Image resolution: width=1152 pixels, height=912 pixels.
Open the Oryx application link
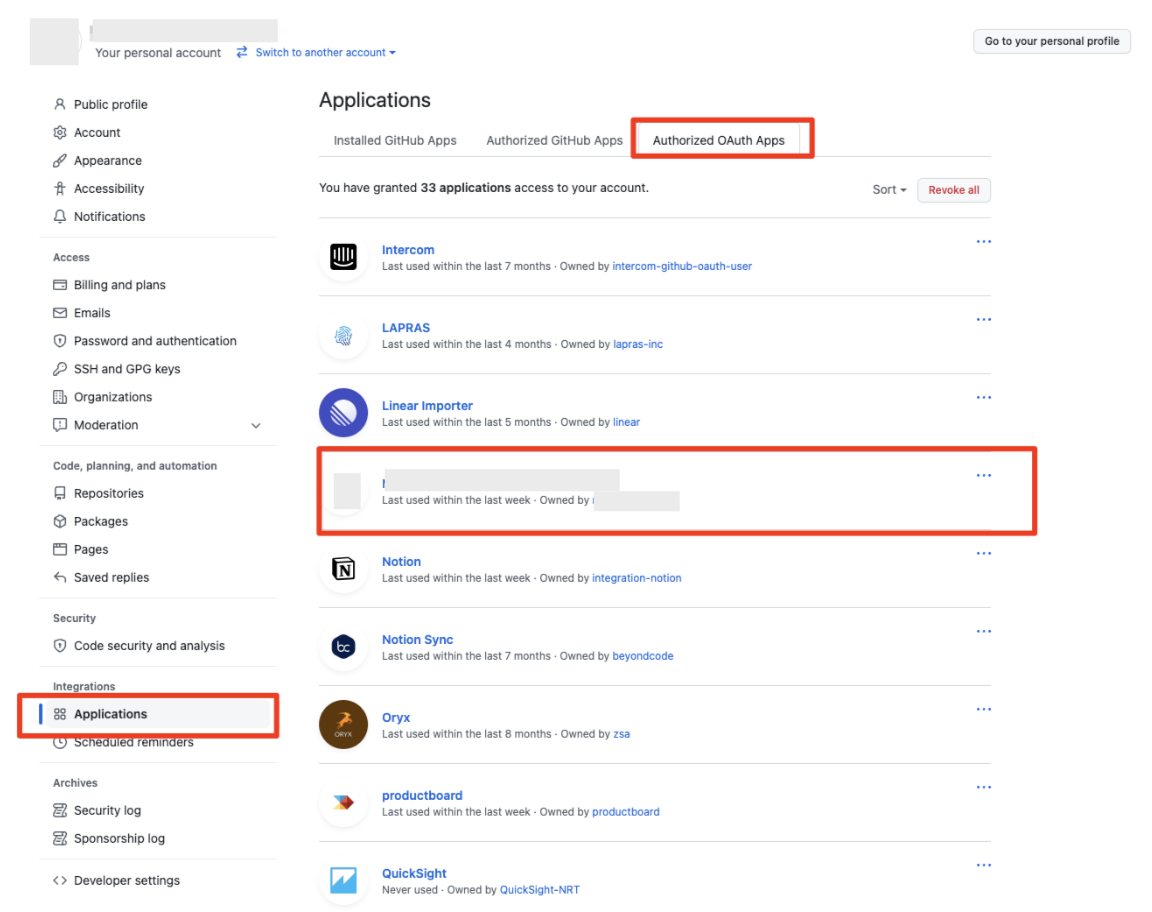pyautogui.click(x=396, y=717)
